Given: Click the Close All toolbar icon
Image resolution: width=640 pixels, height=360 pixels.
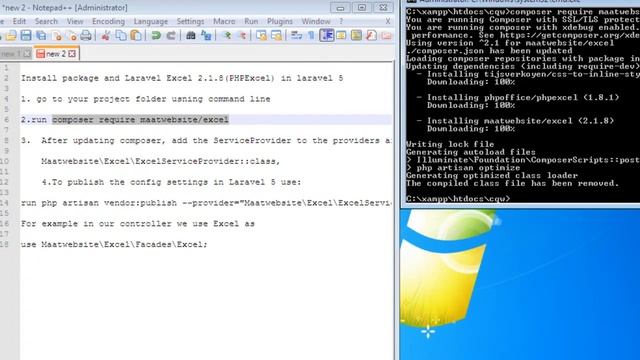Looking at the screenshot, I should coord(71,36).
